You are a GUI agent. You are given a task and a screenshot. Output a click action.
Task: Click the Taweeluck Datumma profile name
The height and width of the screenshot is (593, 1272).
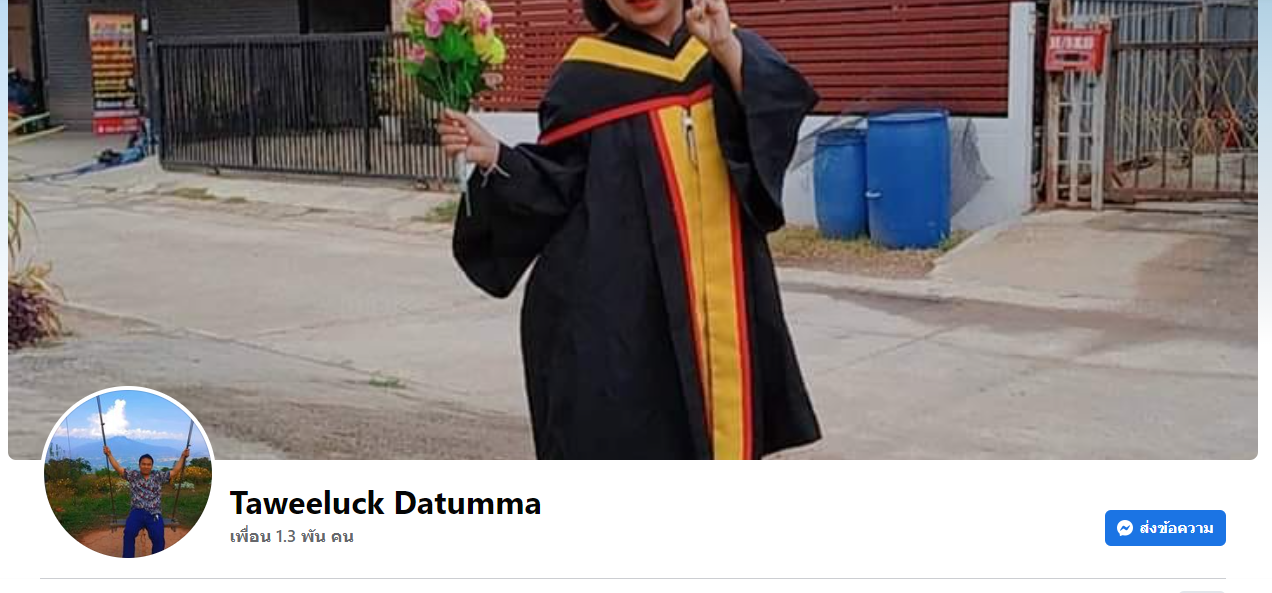point(385,503)
